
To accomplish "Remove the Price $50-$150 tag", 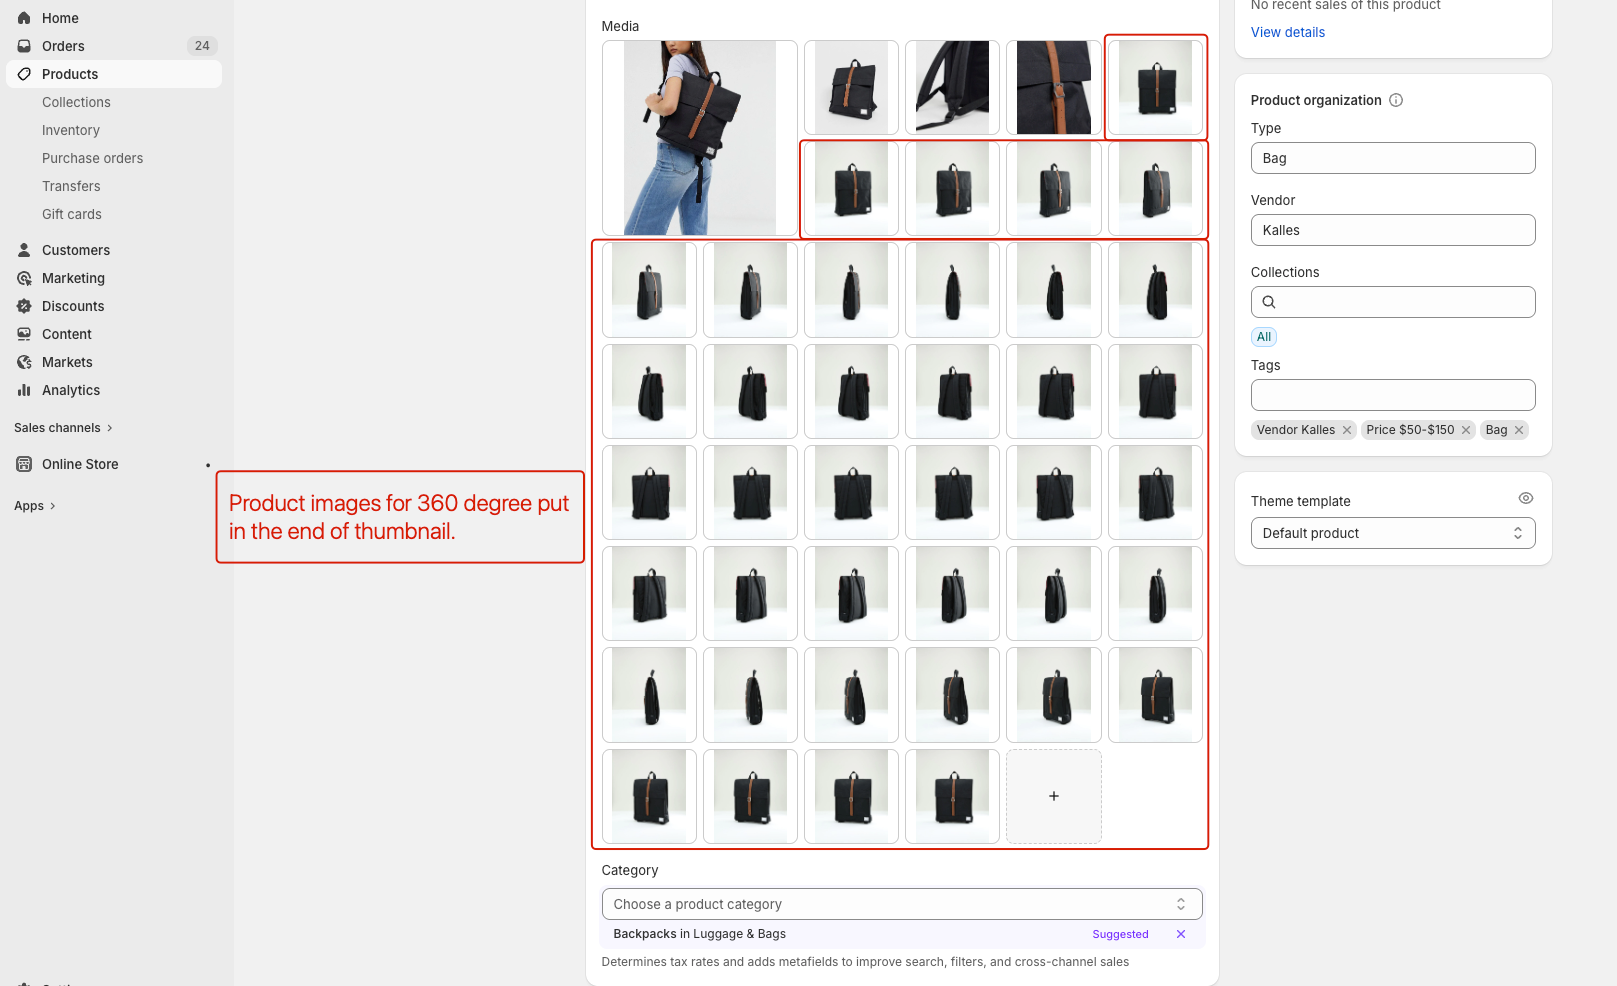I will pyautogui.click(x=1466, y=429).
